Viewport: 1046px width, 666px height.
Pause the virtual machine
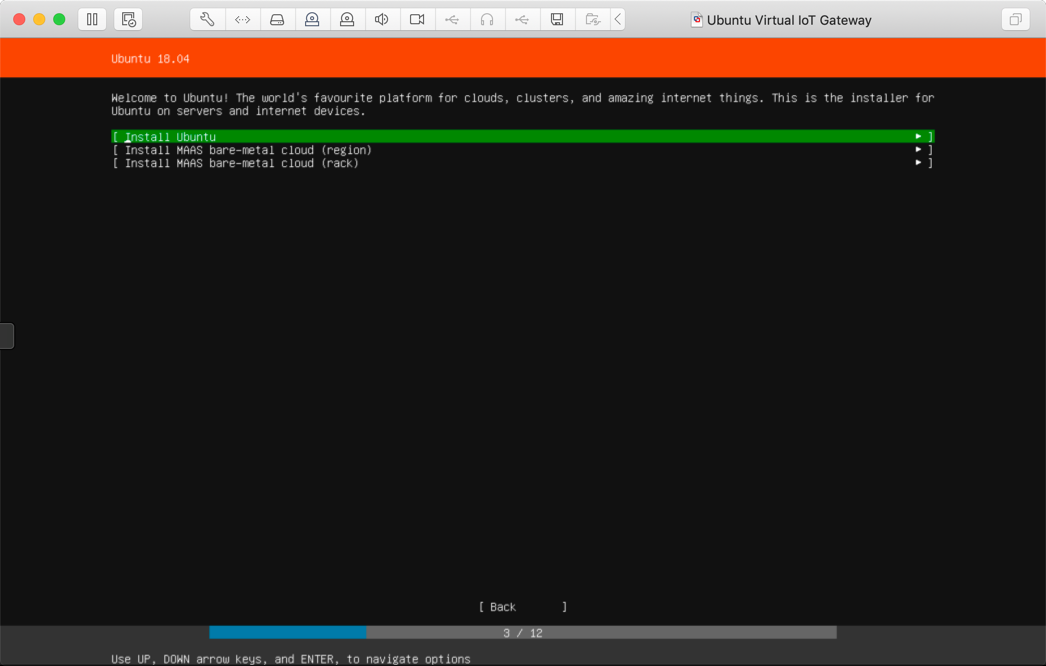pyautogui.click(x=92, y=19)
